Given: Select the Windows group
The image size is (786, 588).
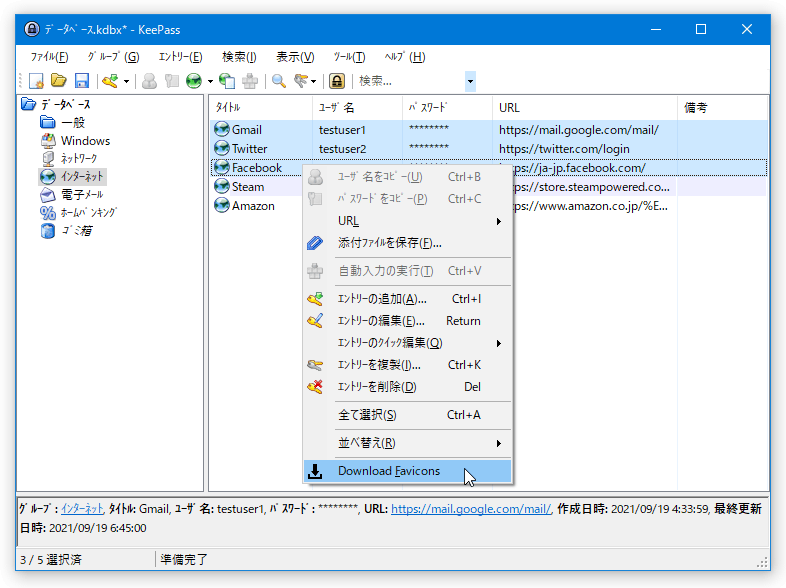Looking at the screenshot, I should 85,140.
